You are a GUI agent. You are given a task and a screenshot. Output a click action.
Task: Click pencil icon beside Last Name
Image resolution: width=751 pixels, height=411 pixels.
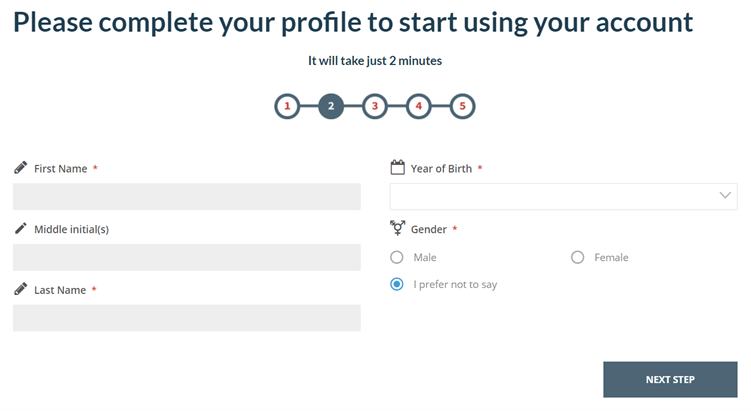pos(20,289)
